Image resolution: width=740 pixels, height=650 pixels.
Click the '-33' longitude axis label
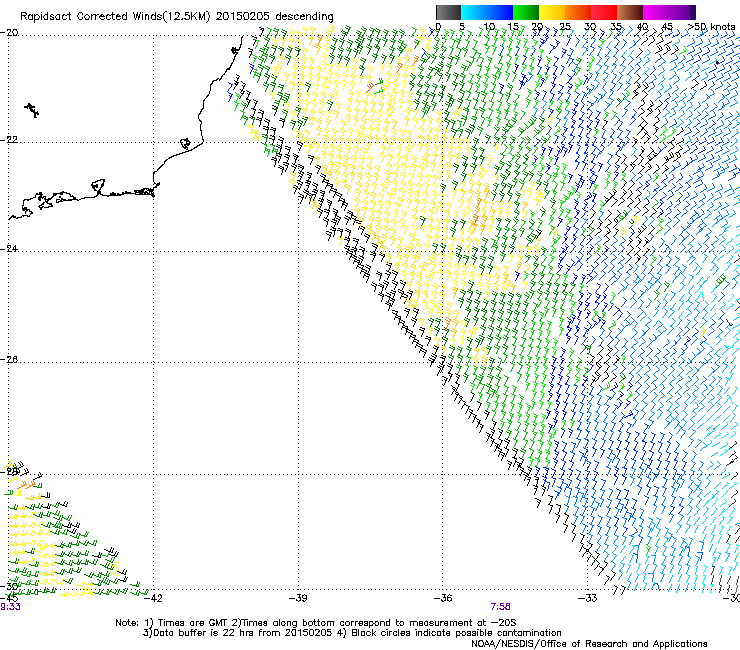click(588, 598)
